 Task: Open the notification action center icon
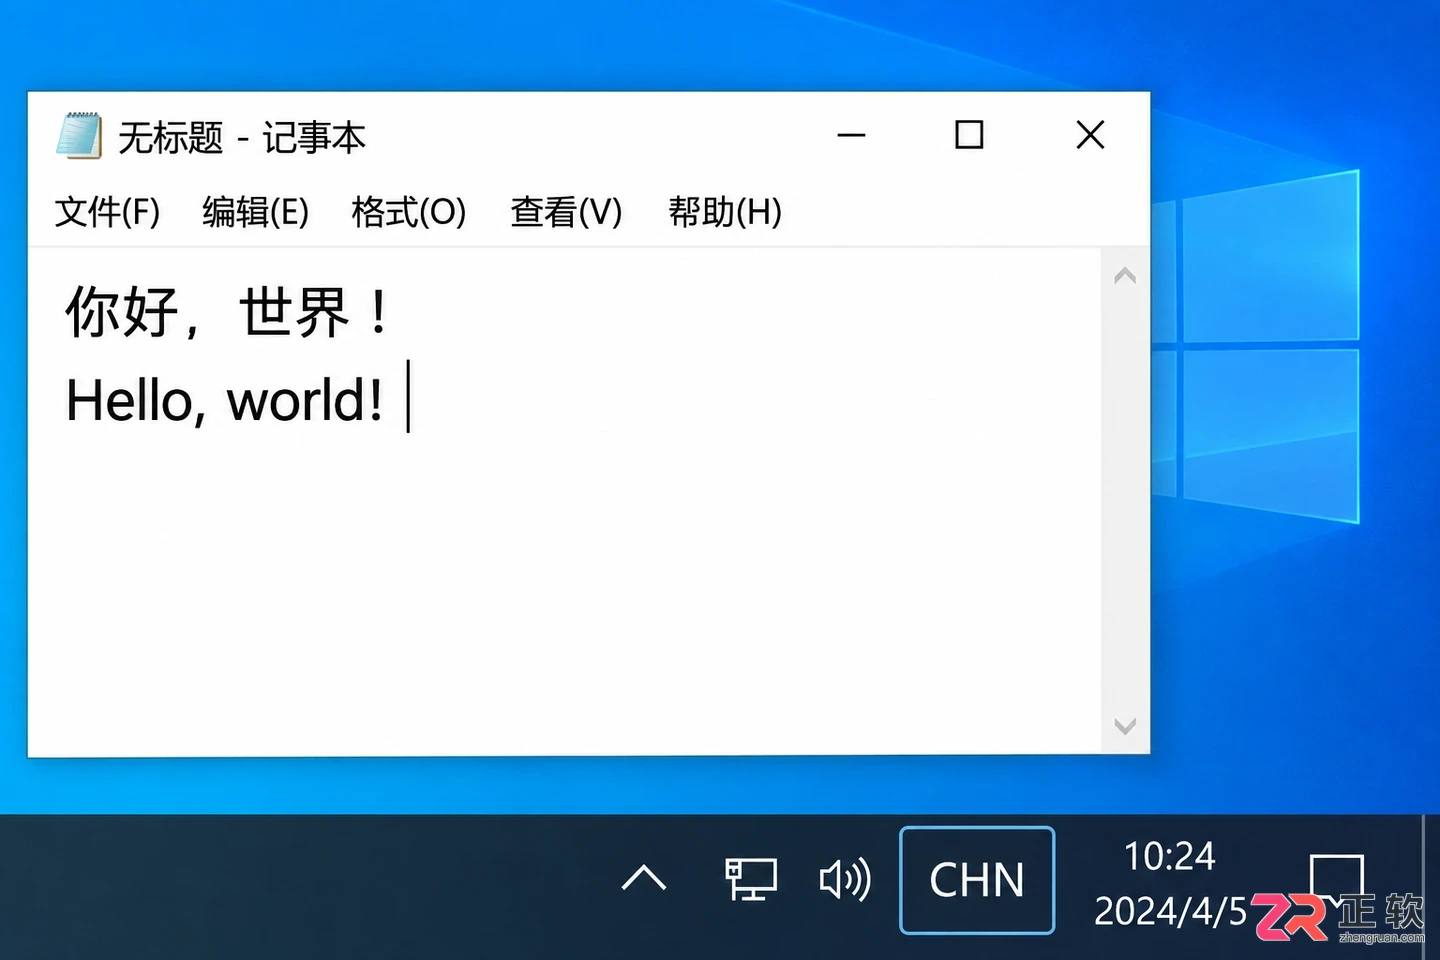pyautogui.click(x=1336, y=879)
